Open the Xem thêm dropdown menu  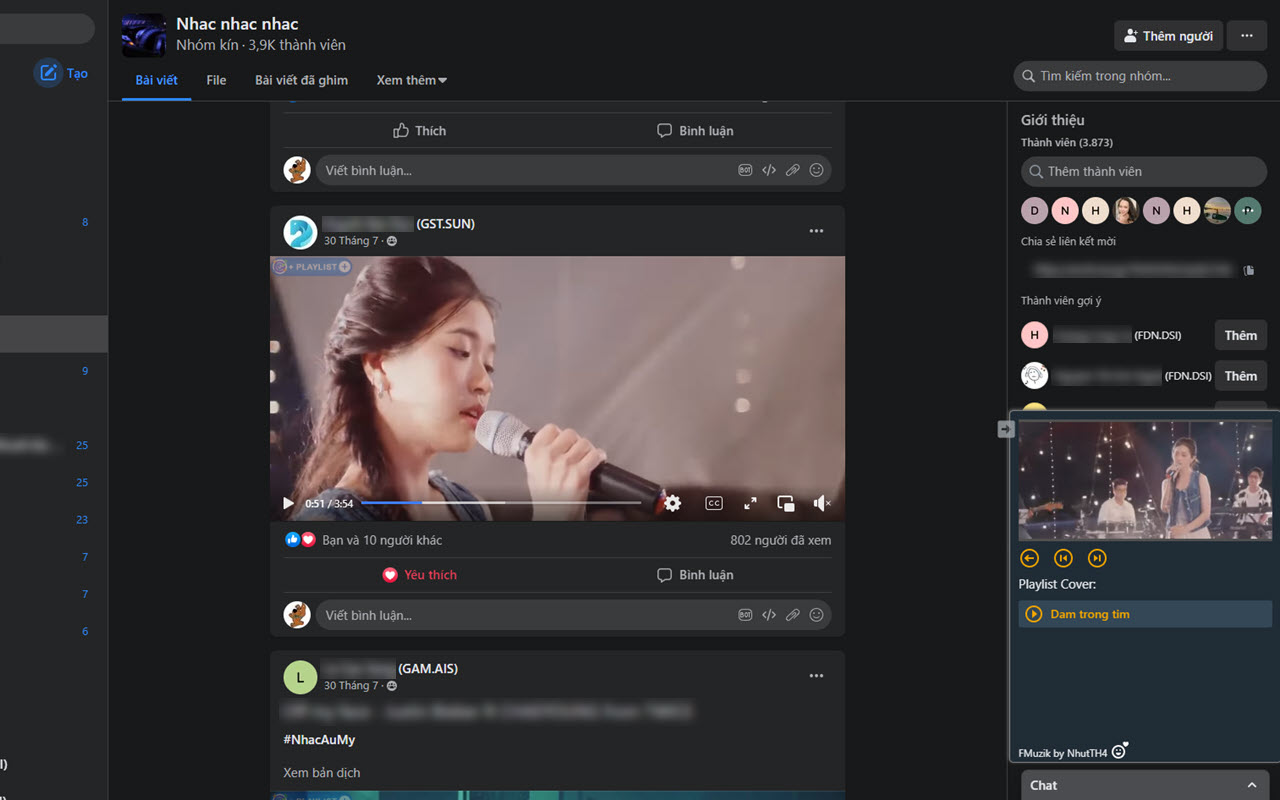click(411, 80)
